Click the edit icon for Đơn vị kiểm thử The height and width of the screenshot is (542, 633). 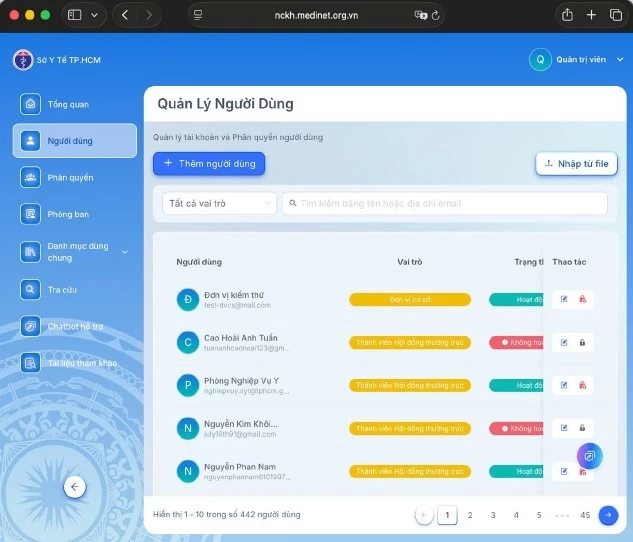coord(564,299)
